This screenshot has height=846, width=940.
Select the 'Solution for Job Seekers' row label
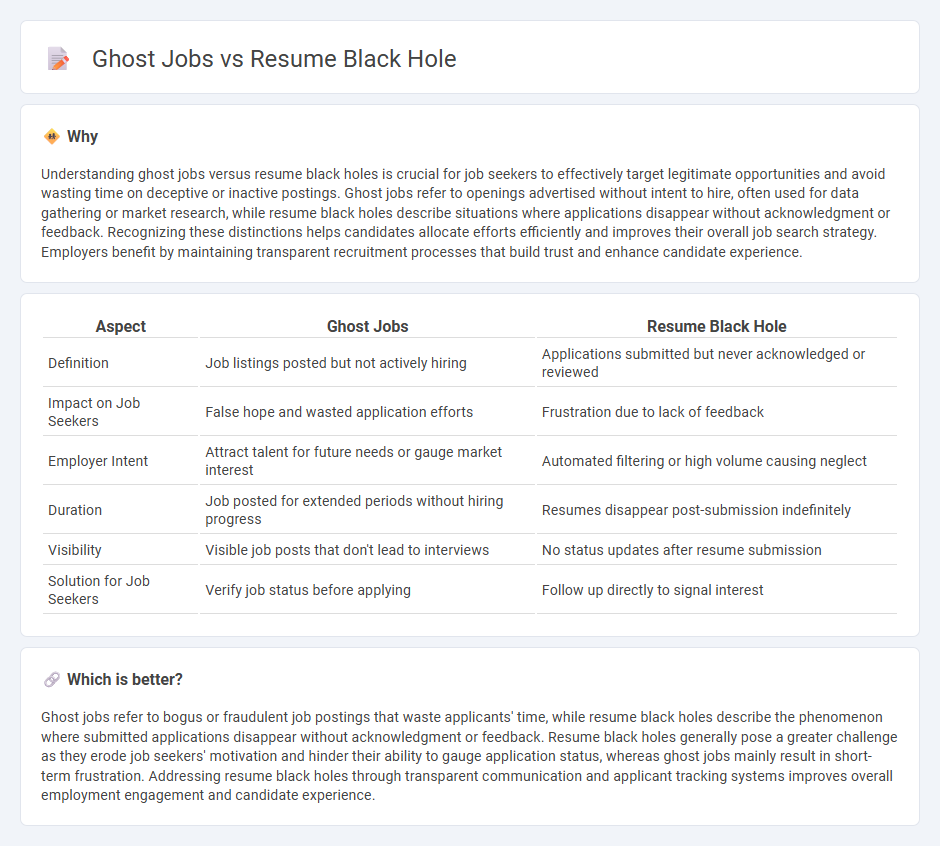99,590
